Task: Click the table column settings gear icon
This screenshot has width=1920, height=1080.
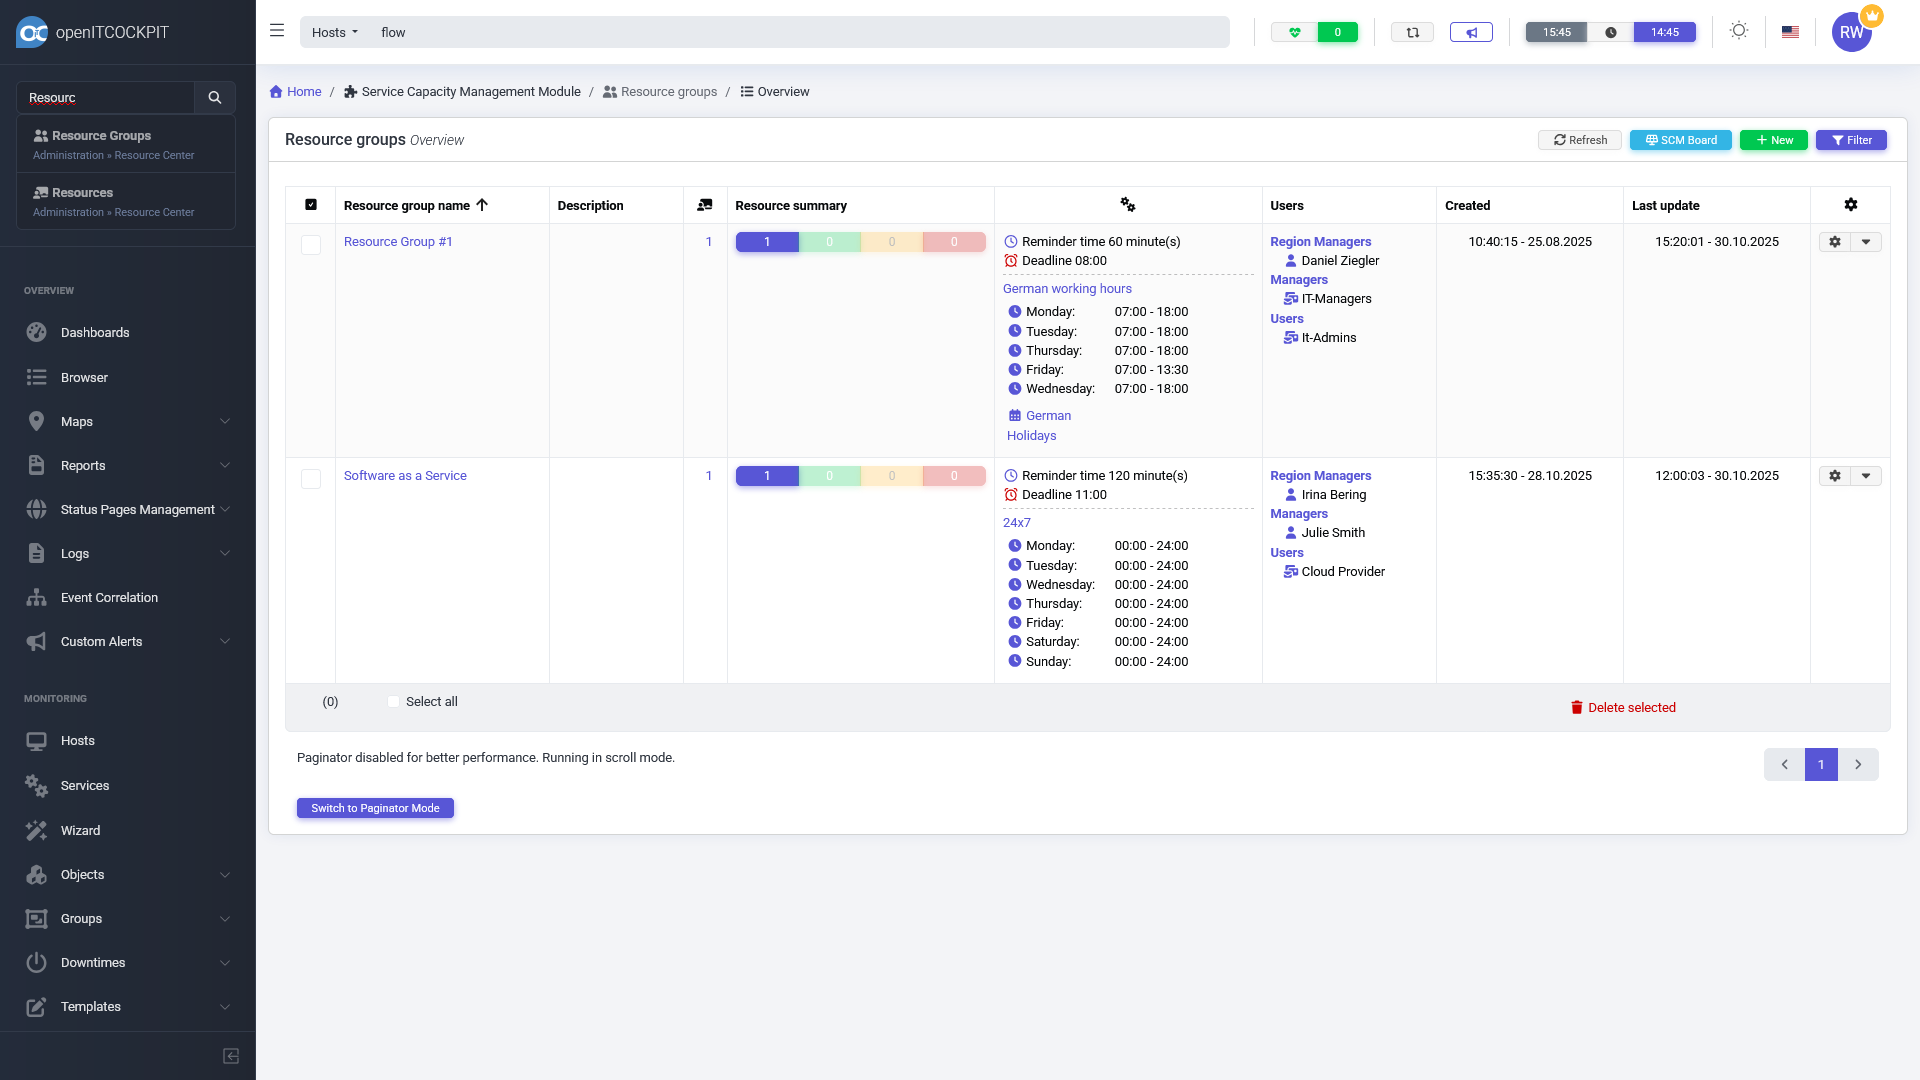Action: coord(1850,205)
